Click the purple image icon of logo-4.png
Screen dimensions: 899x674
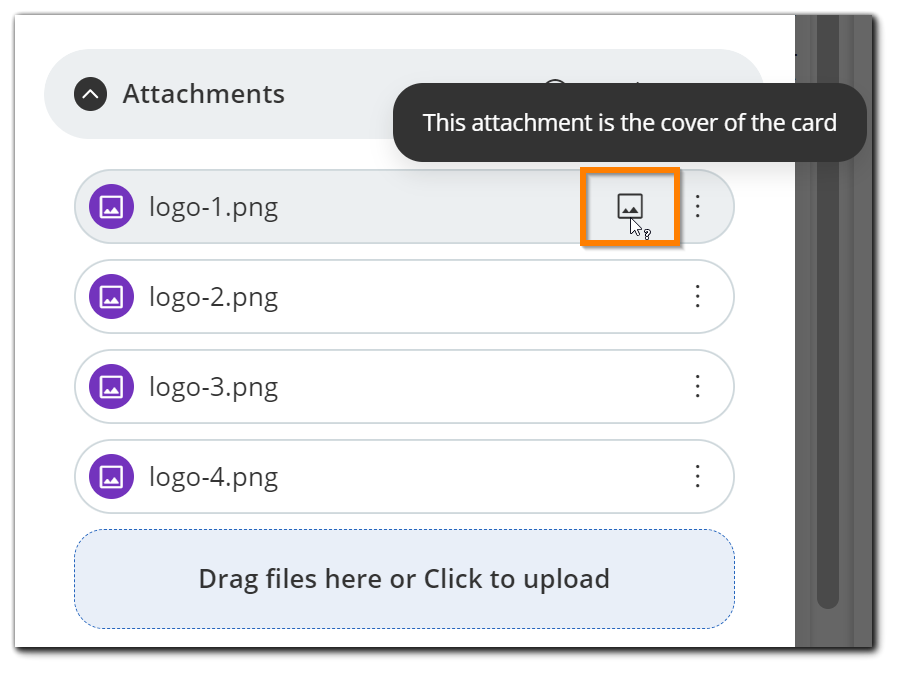(x=111, y=476)
